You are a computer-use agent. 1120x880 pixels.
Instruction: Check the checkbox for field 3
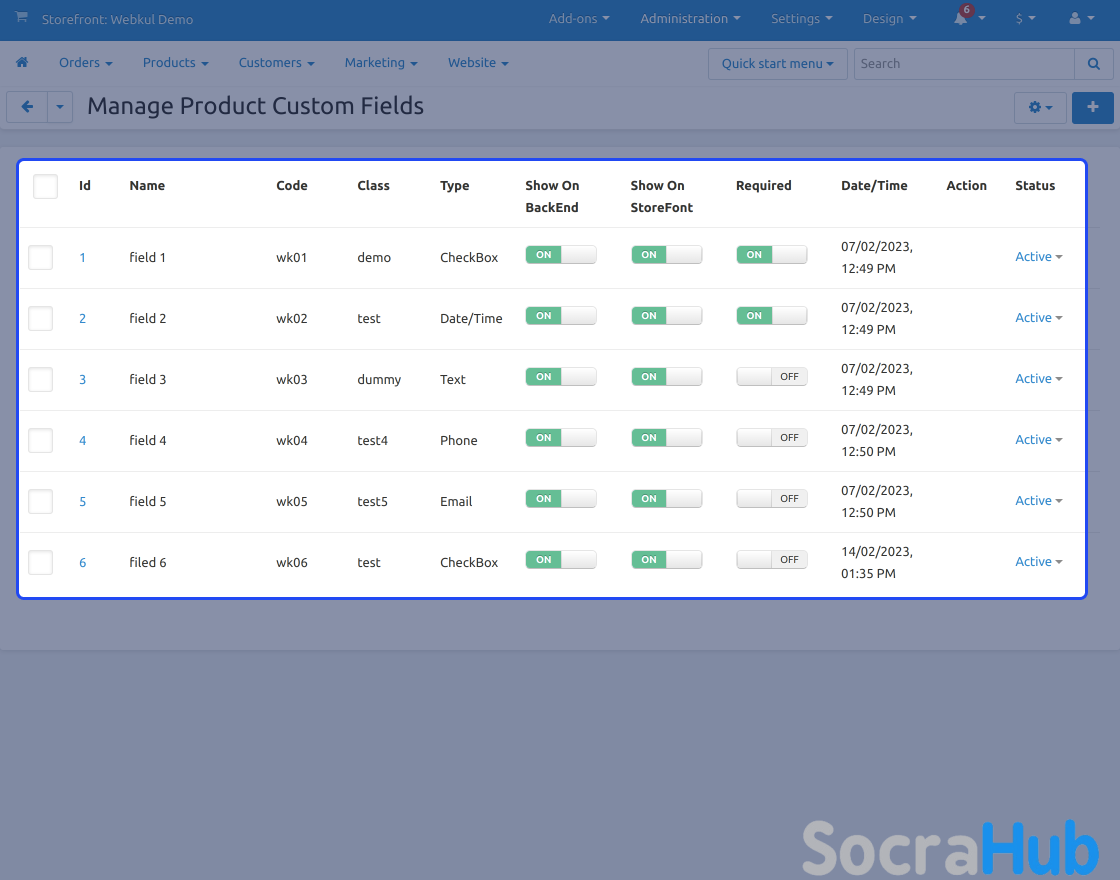tap(41, 379)
